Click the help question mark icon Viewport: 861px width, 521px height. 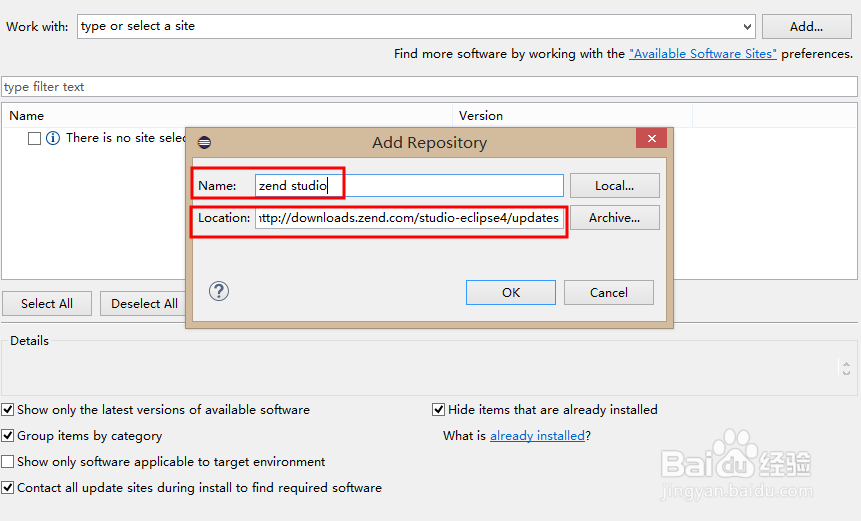coord(219,292)
